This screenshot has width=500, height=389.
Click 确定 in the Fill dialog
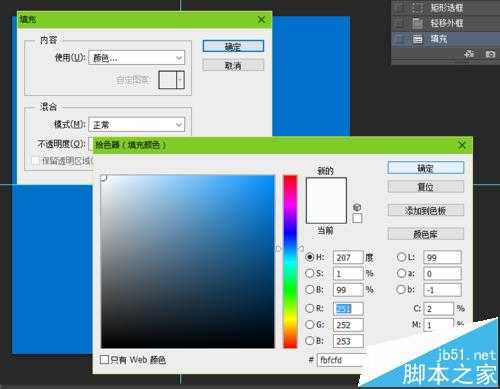coord(233,46)
